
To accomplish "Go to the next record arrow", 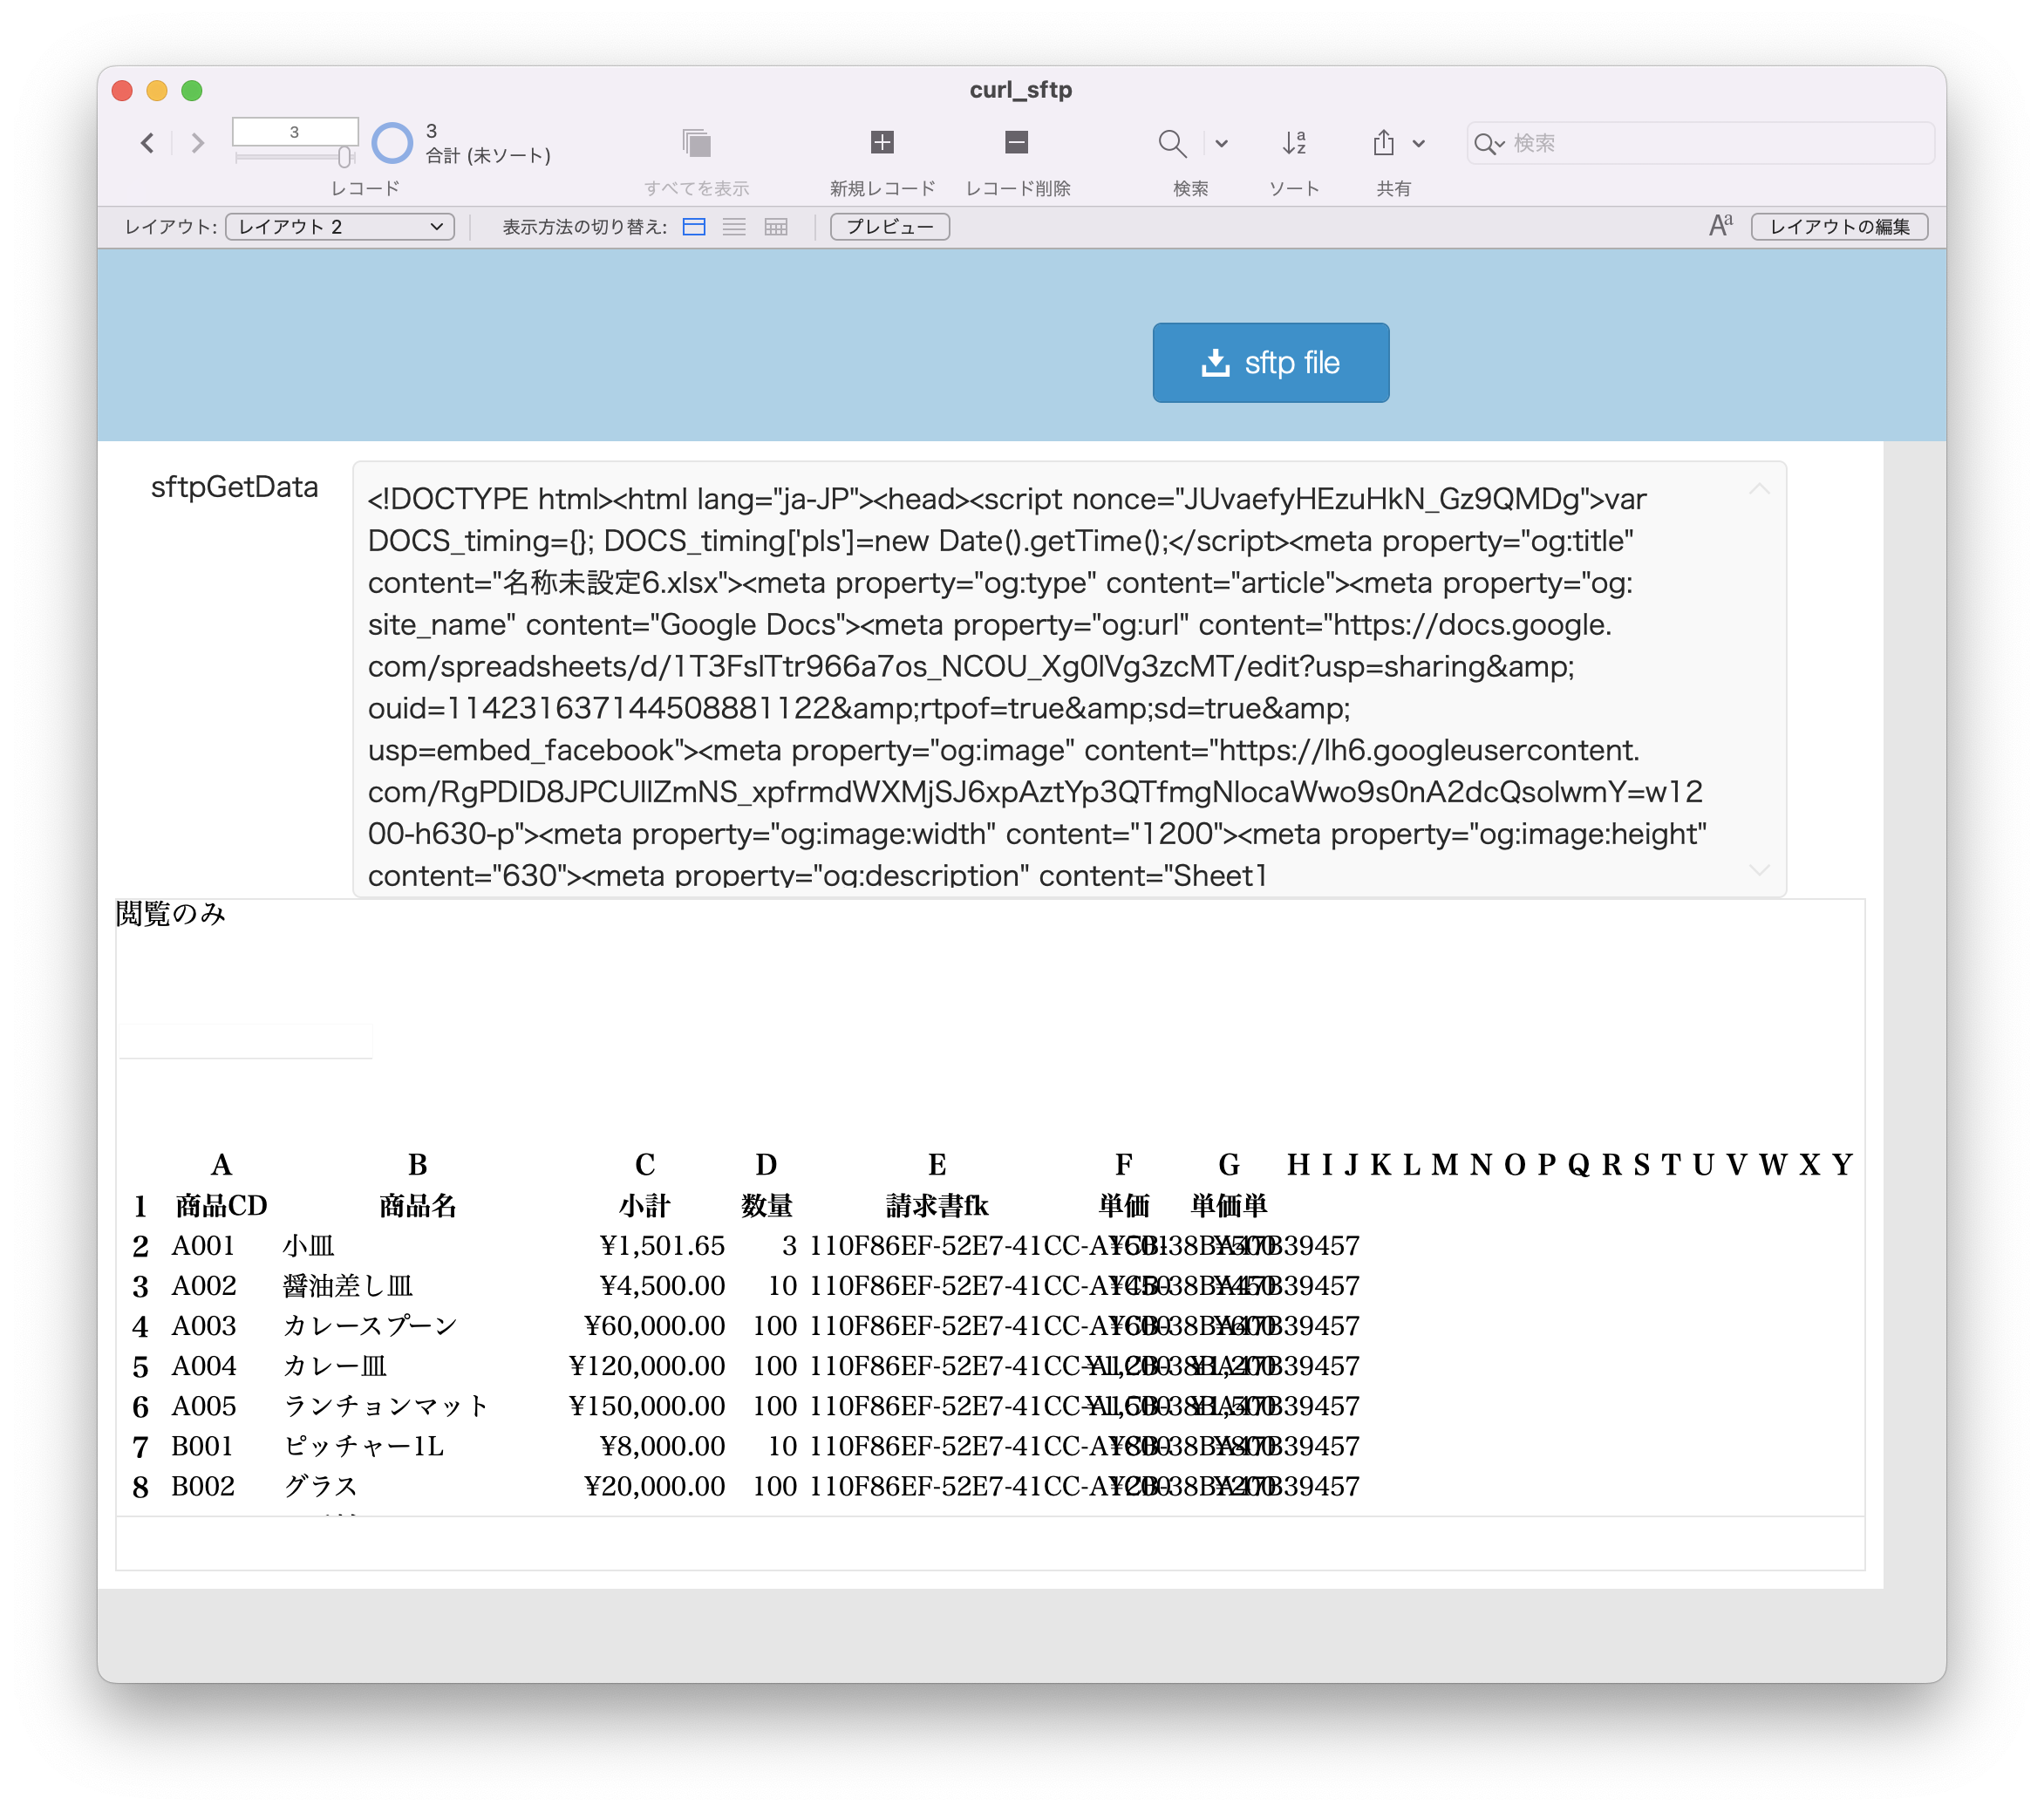I will [x=198, y=143].
